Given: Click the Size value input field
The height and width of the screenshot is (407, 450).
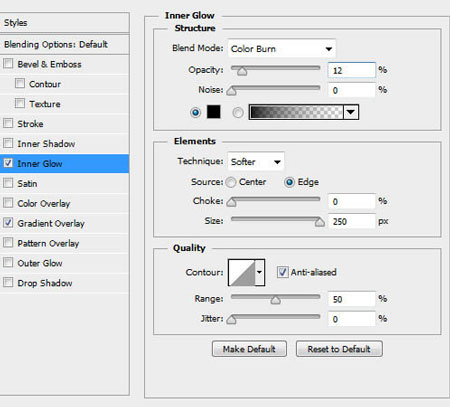Looking at the screenshot, I should tap(352, 221).
